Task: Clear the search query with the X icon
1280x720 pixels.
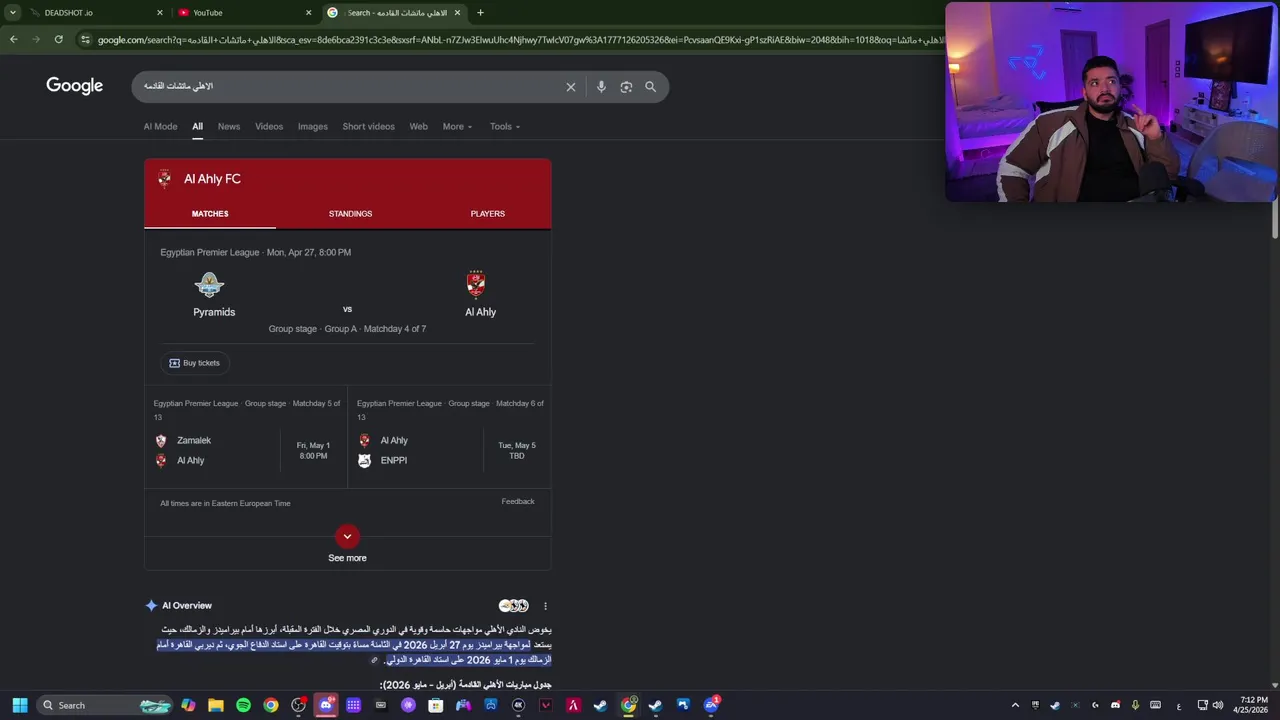Action: click(x=571, y=87)
